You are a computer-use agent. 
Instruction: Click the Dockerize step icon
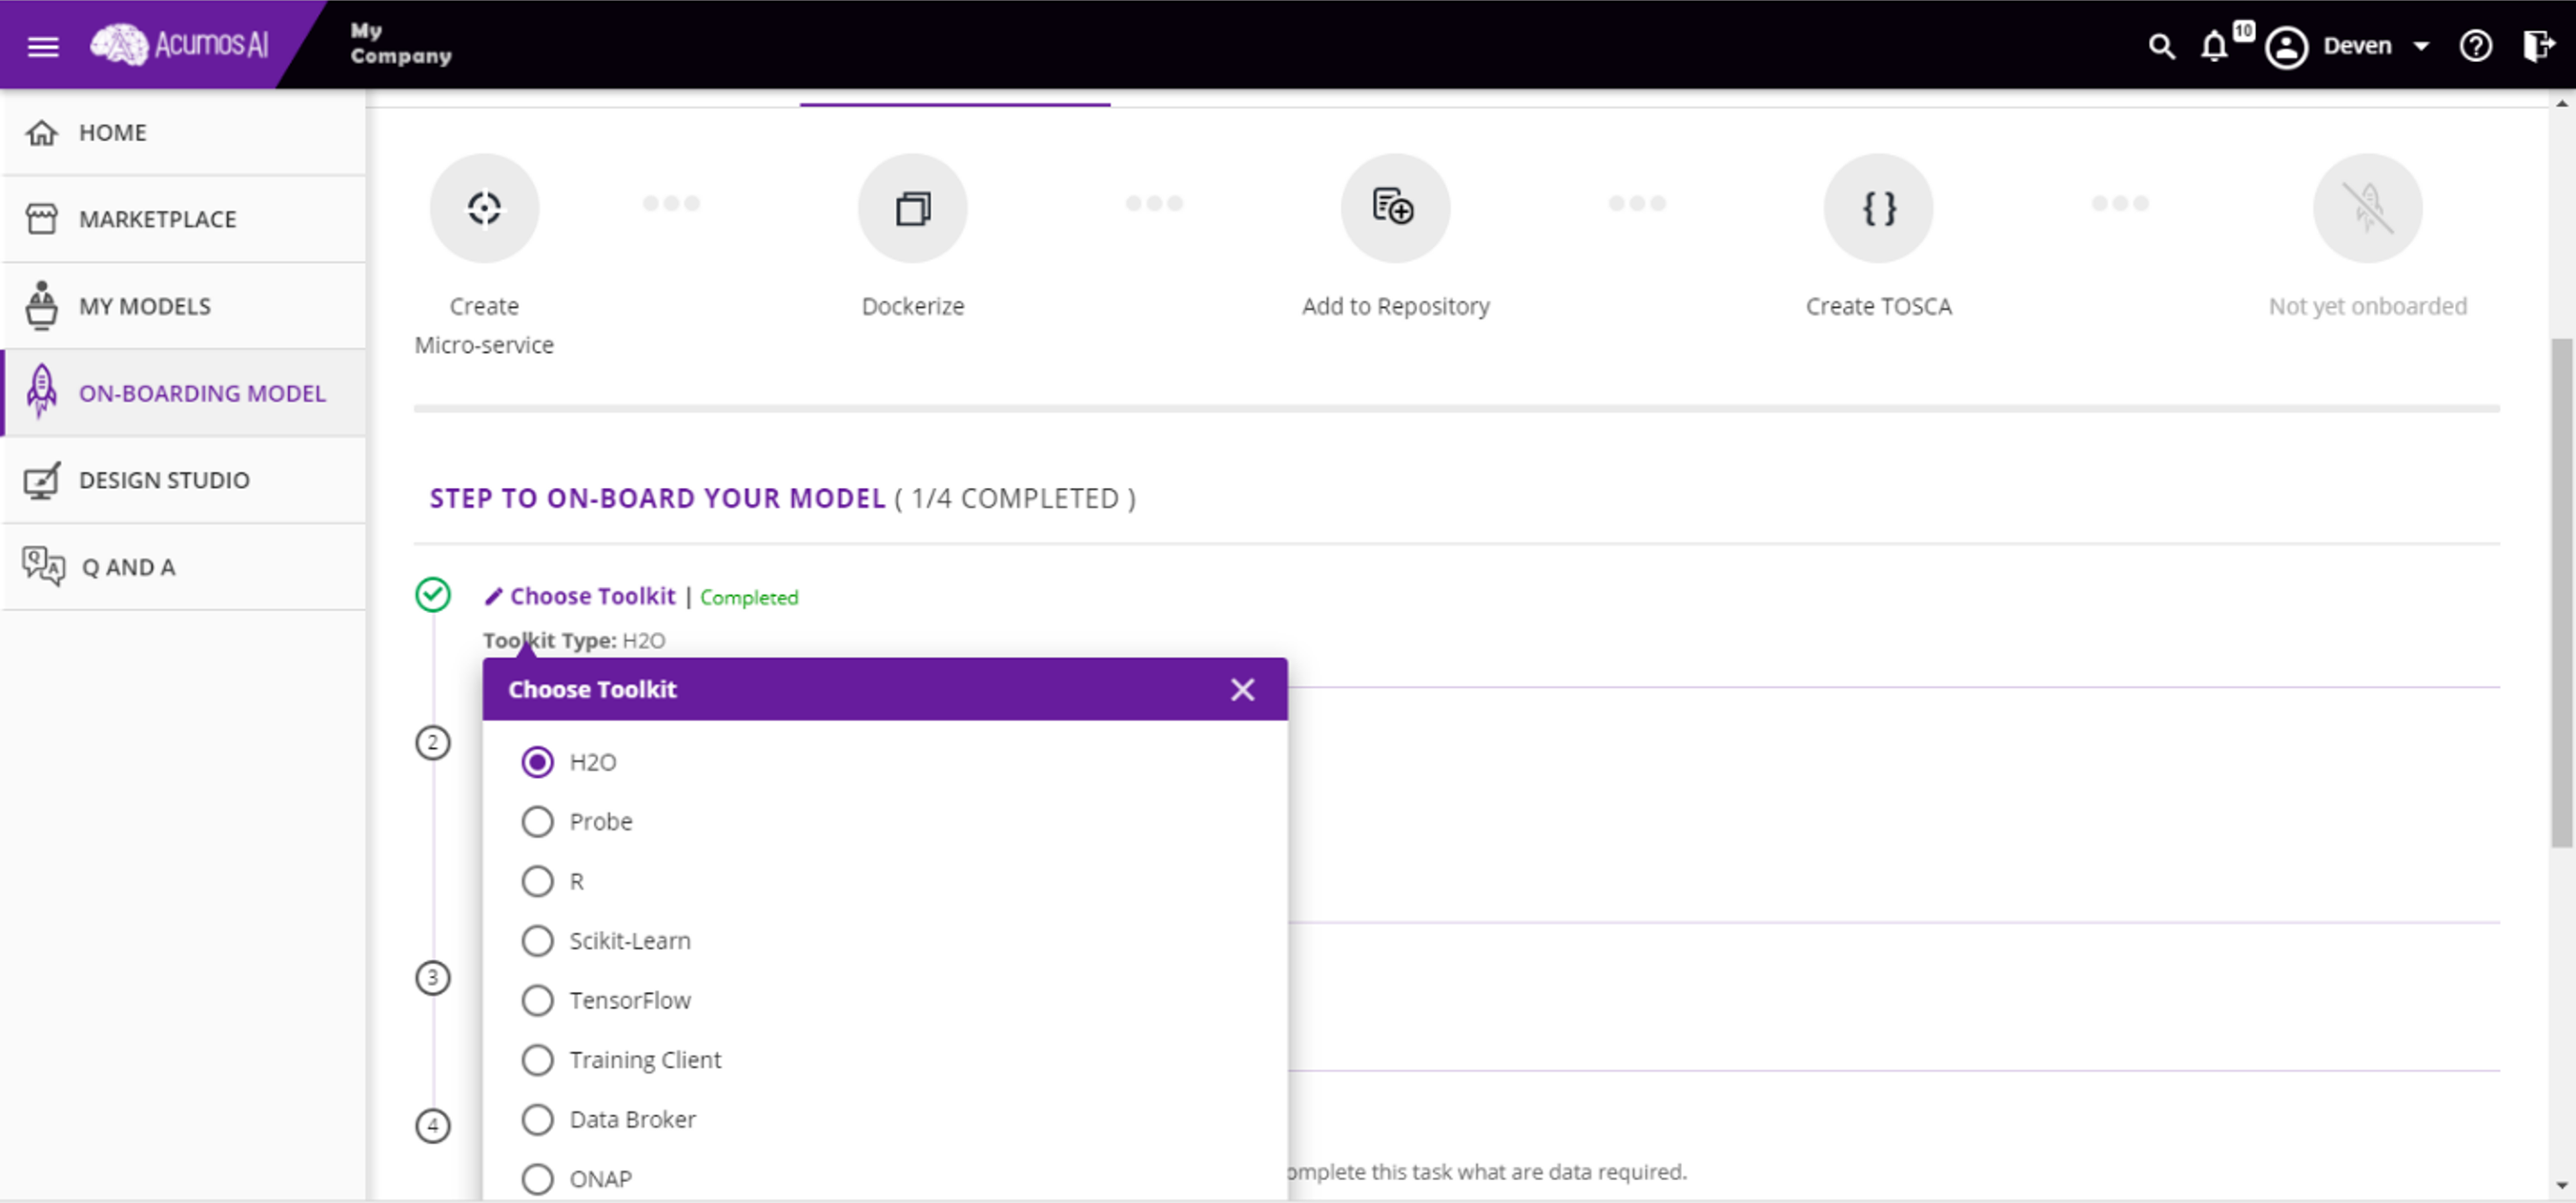912,208
